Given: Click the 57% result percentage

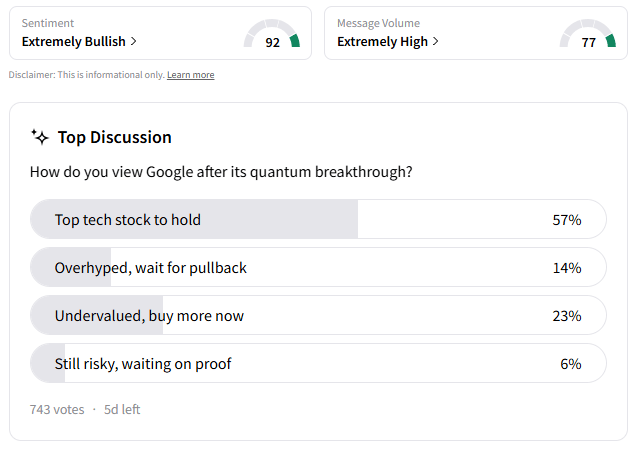Looking at the screenshot, I should pos(566,219).
